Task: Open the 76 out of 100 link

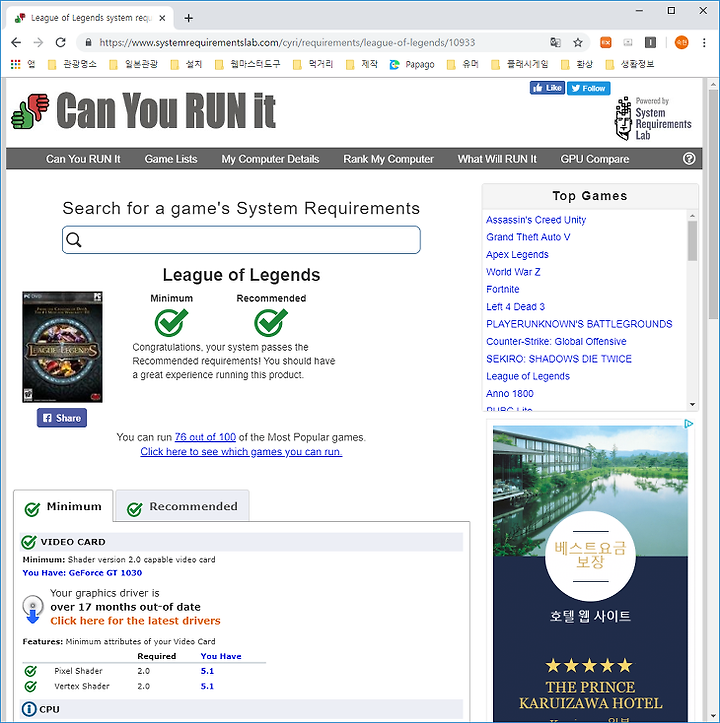Action: point(205,437)
